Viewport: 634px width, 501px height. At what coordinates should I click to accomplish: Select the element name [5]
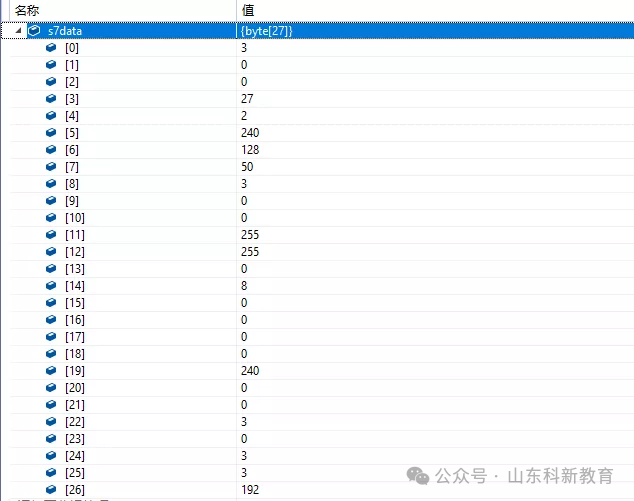tap(72, 133)
